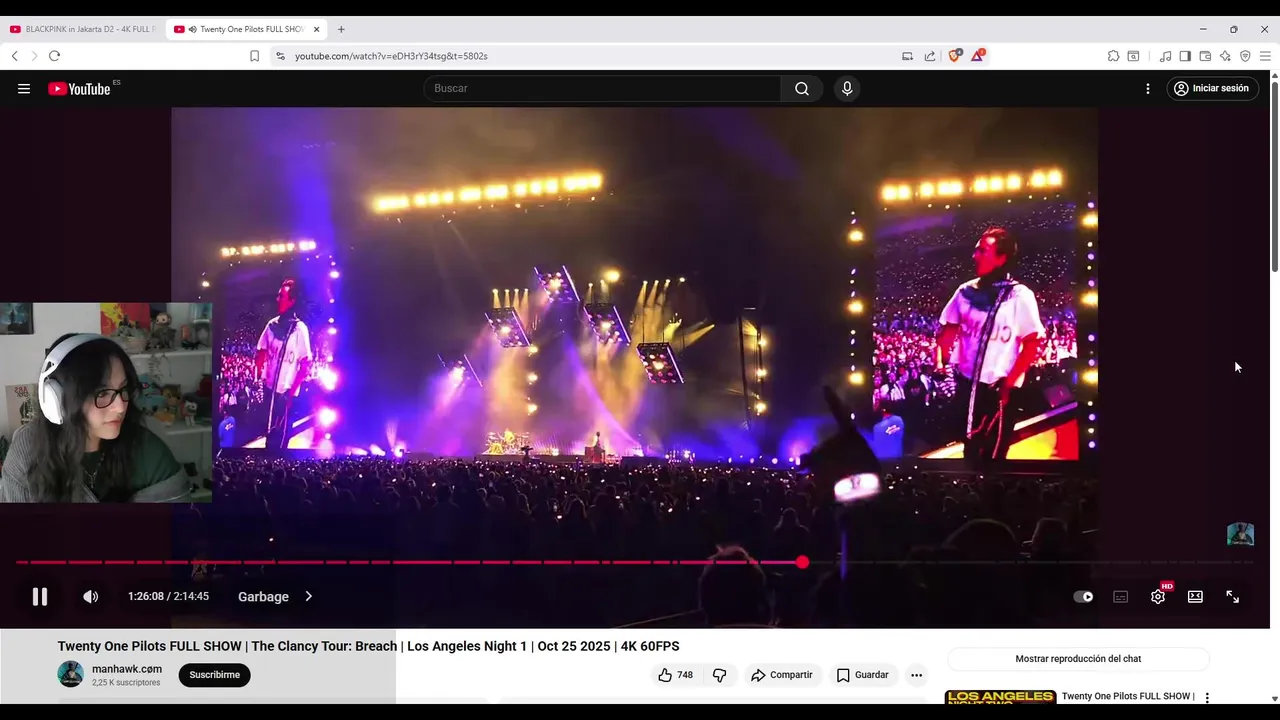Open the browser main hamburger menu
This screenshot has width=1280, height=720.
tap(1265, 56)
